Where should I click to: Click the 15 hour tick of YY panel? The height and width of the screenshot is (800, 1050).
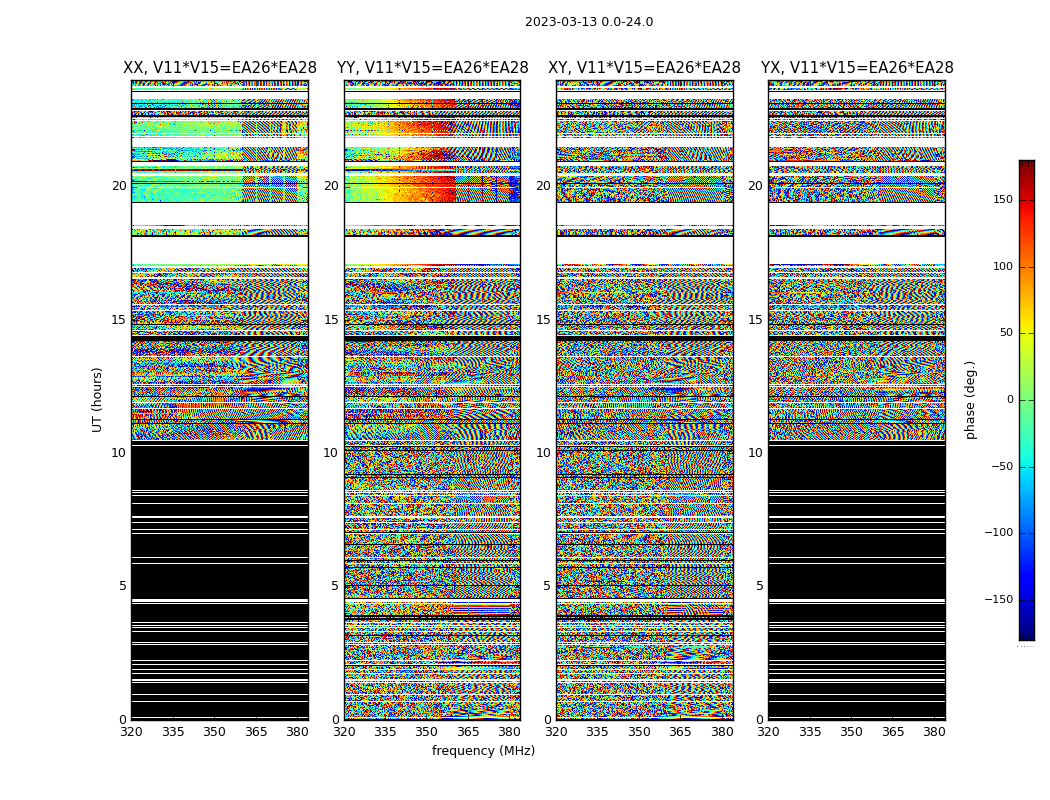click(331, 320)
